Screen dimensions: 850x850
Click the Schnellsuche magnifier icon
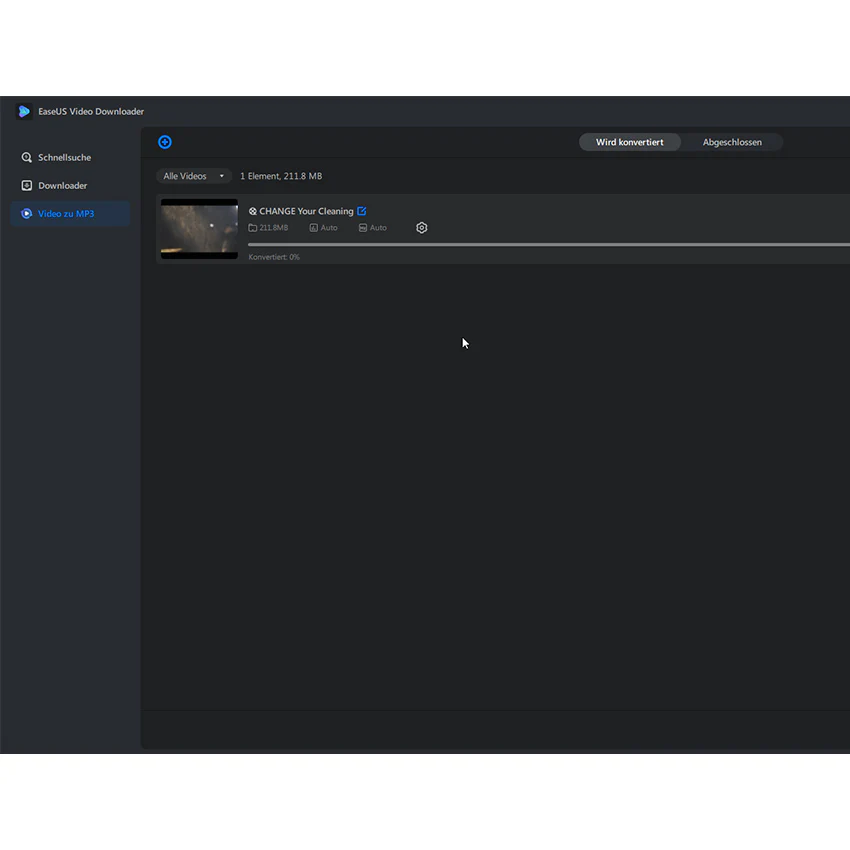pyautogui.click(x=27, y=157)
